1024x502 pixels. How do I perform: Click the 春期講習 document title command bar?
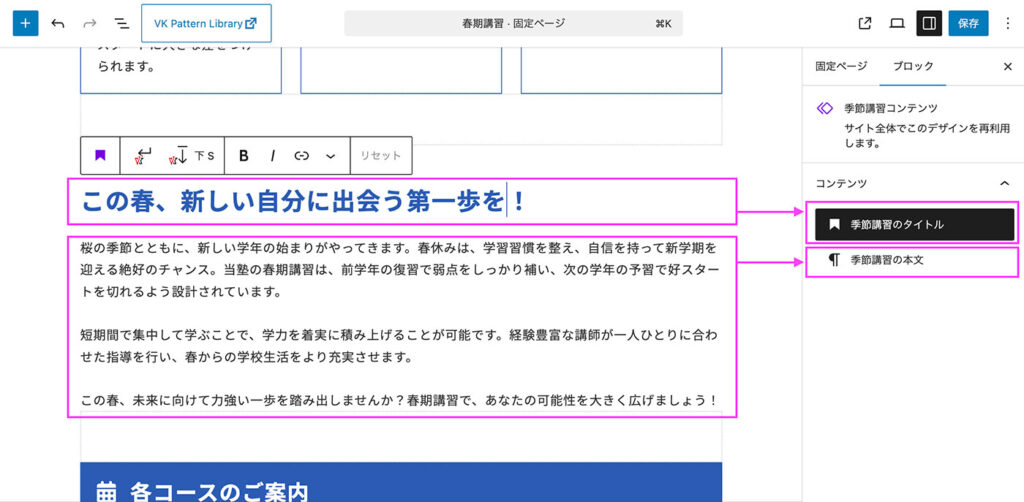click(x=512, y=23)
